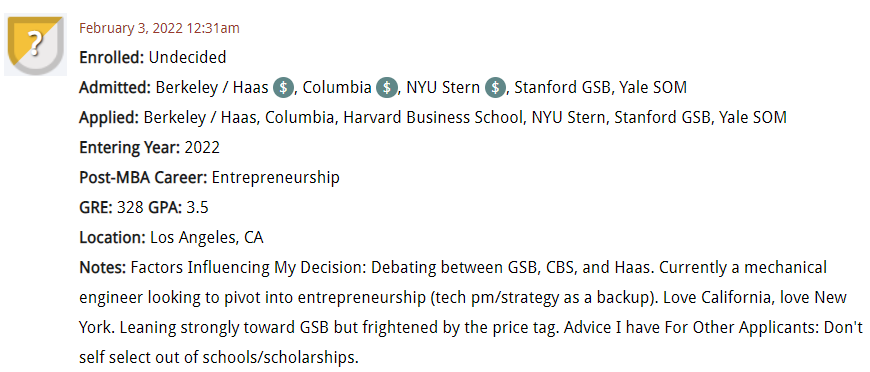
Task: Open the February 3, 2022 12:31am timestamp
Action: [159, 28]
